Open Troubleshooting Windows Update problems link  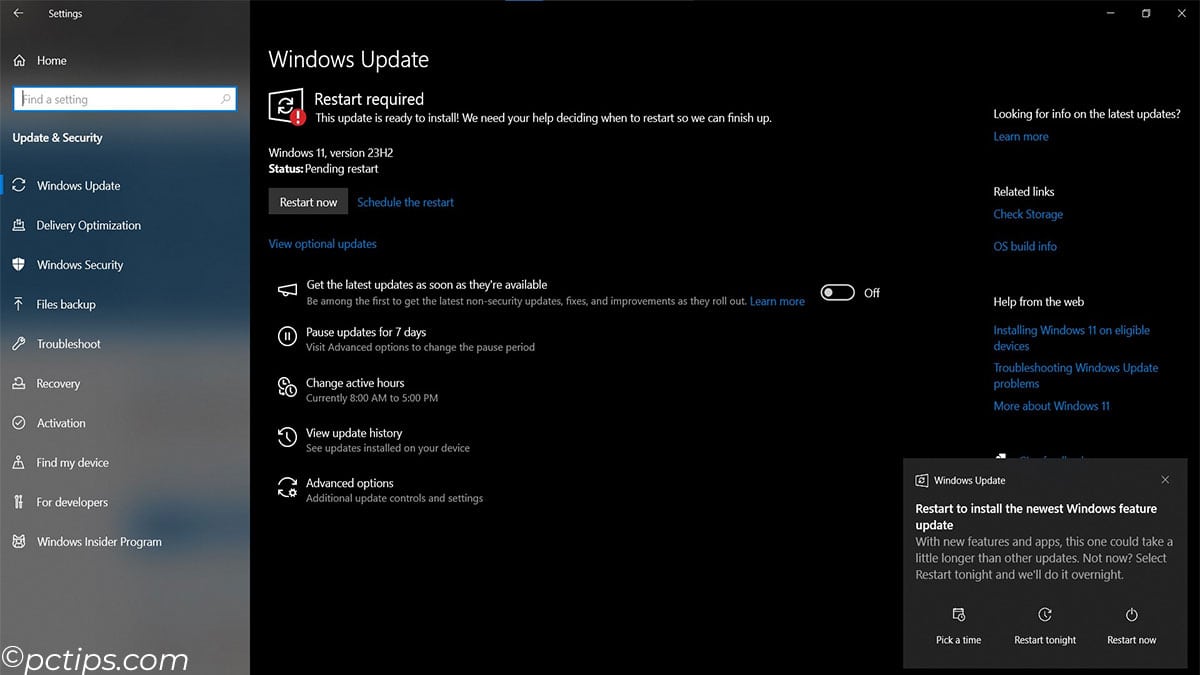pyautogui.click(x=1075, y=376)
